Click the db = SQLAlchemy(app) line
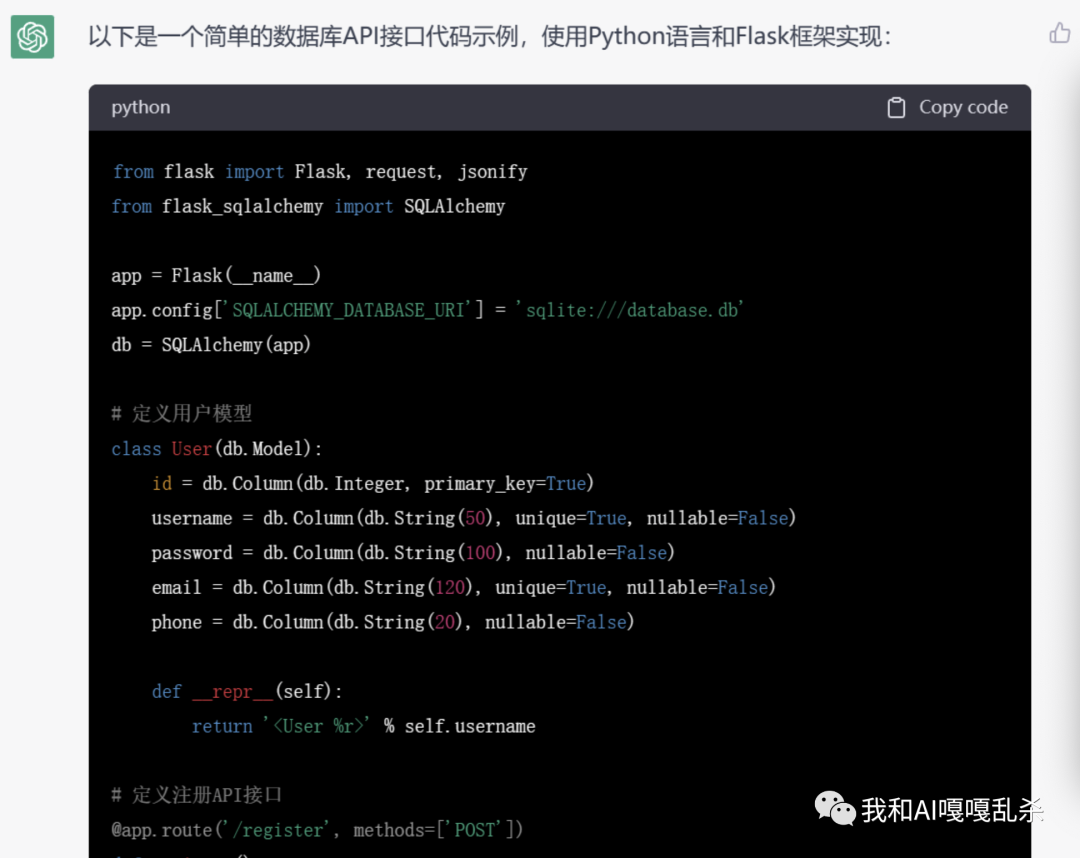 tap(211, 345)
